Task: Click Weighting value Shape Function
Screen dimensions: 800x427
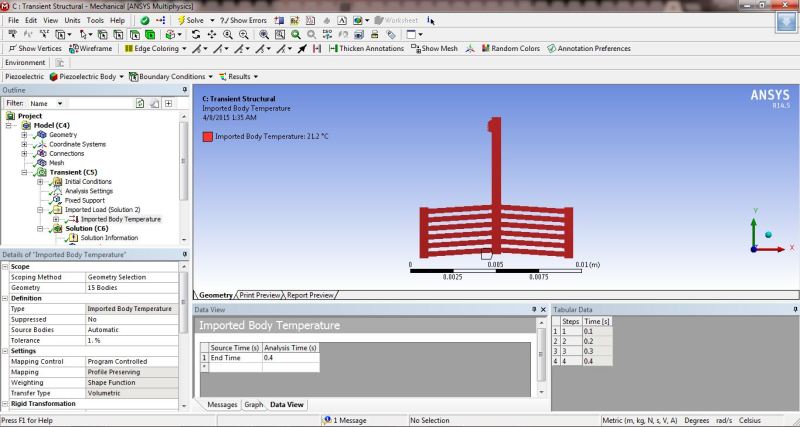Action: 132,383
